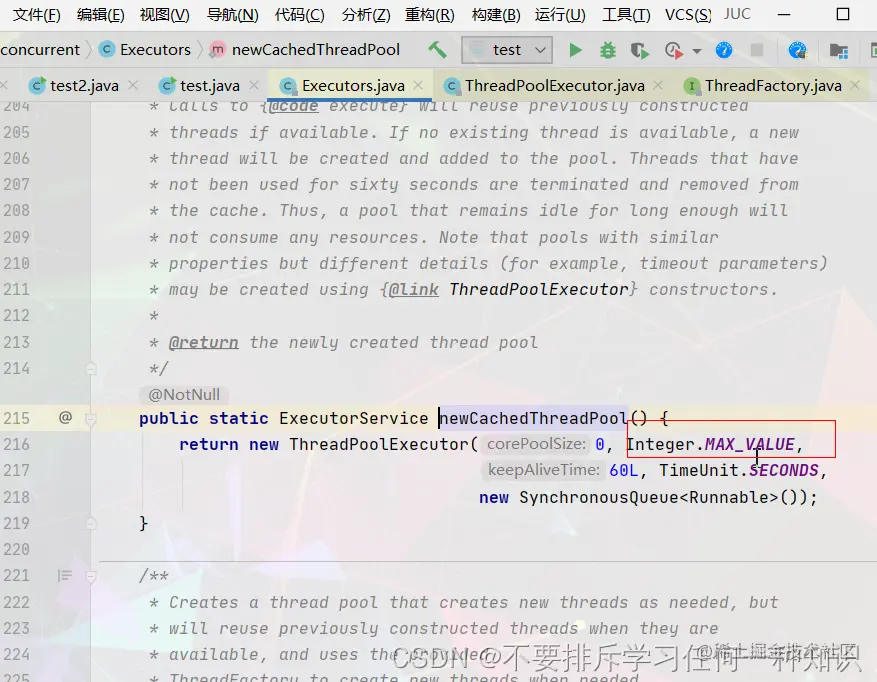Image resolution: width=877 pixels, height=682 pixels.
Task: Click the clock-and-play Profiler run icon
Action: click(x=674, y=51)
